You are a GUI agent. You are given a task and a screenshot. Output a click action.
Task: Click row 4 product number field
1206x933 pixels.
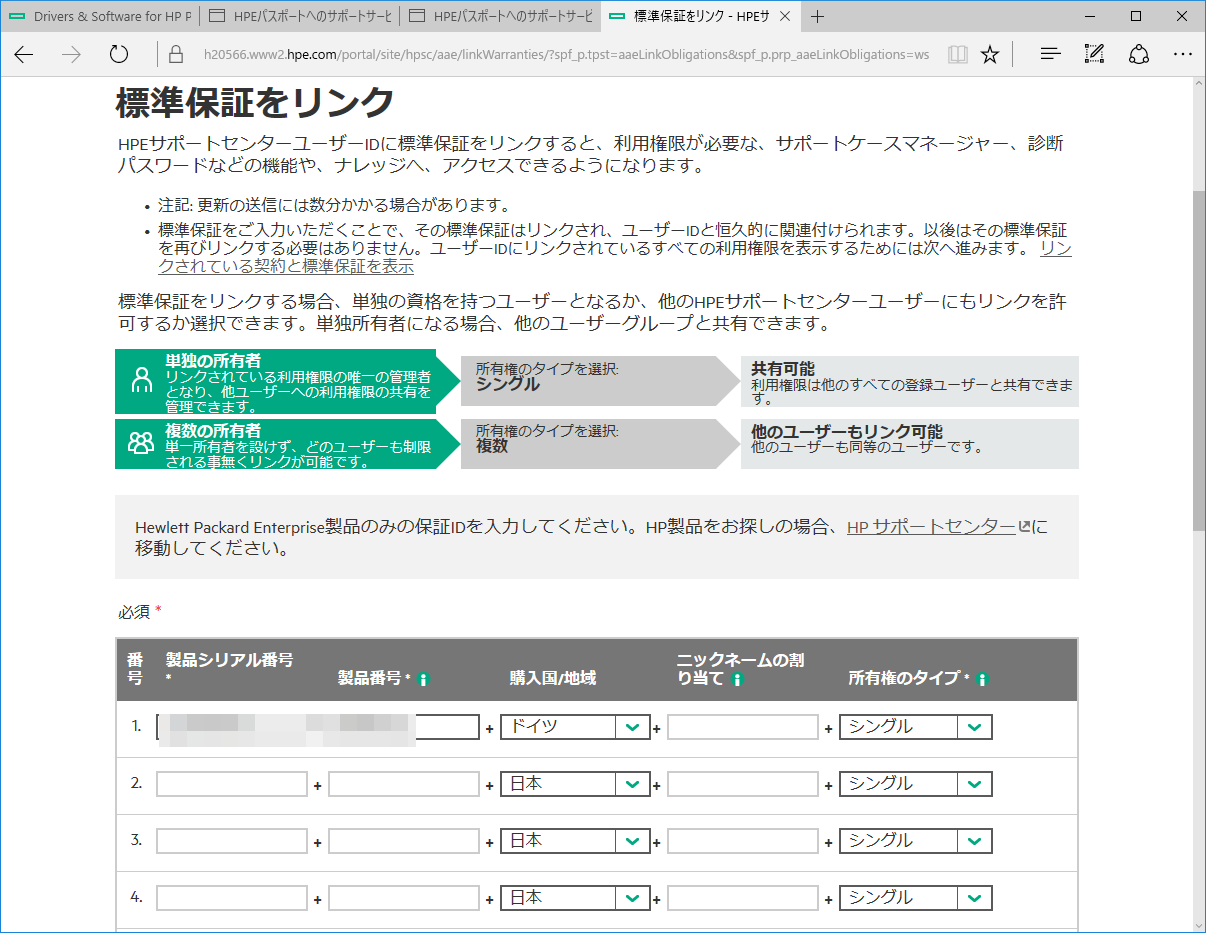click(404, 898)
